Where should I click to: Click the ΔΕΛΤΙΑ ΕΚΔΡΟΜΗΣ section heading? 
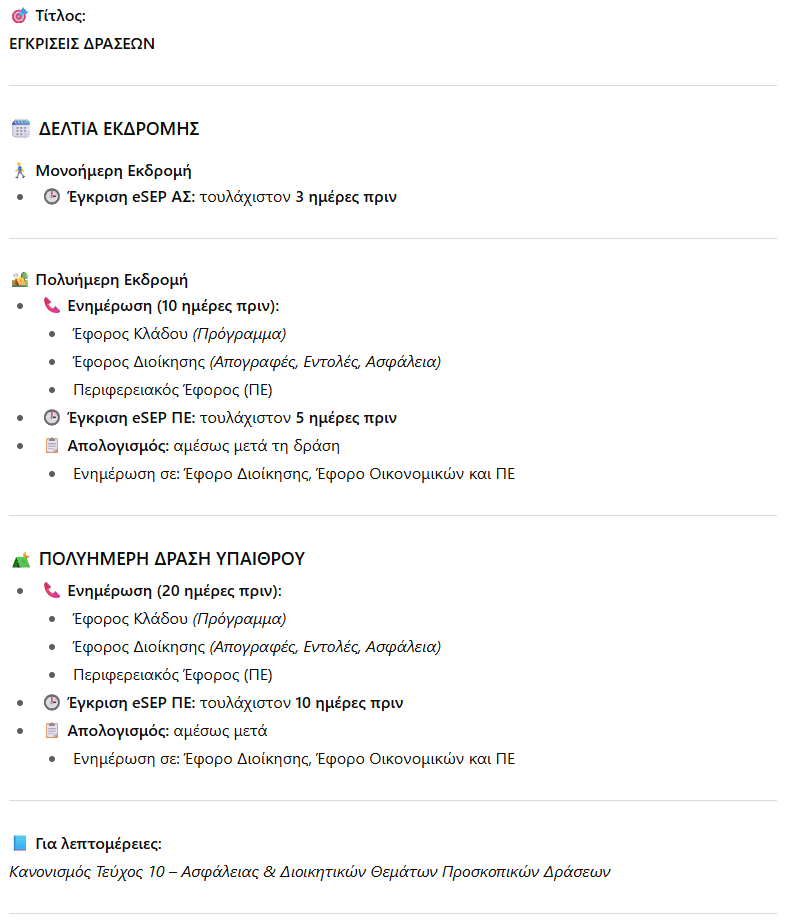point(119,128)
